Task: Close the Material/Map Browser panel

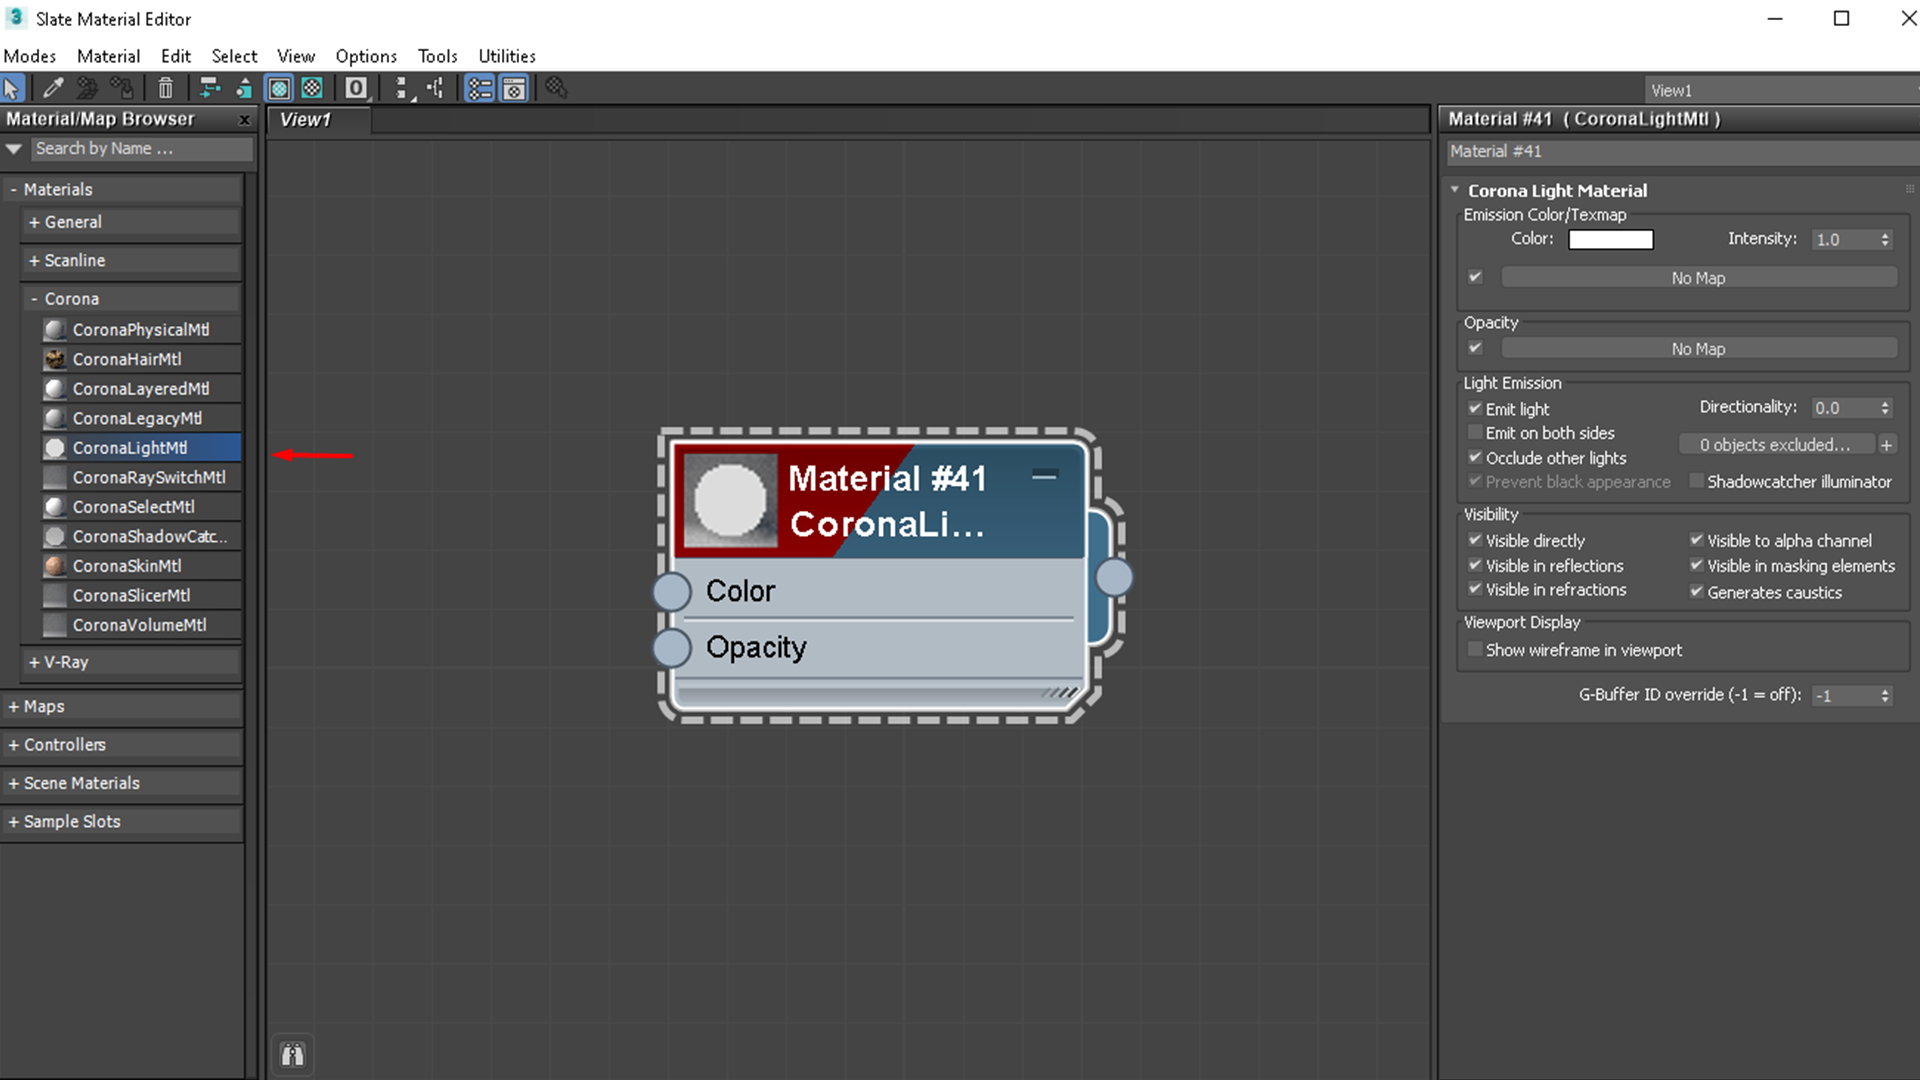Action: (244, 119)
